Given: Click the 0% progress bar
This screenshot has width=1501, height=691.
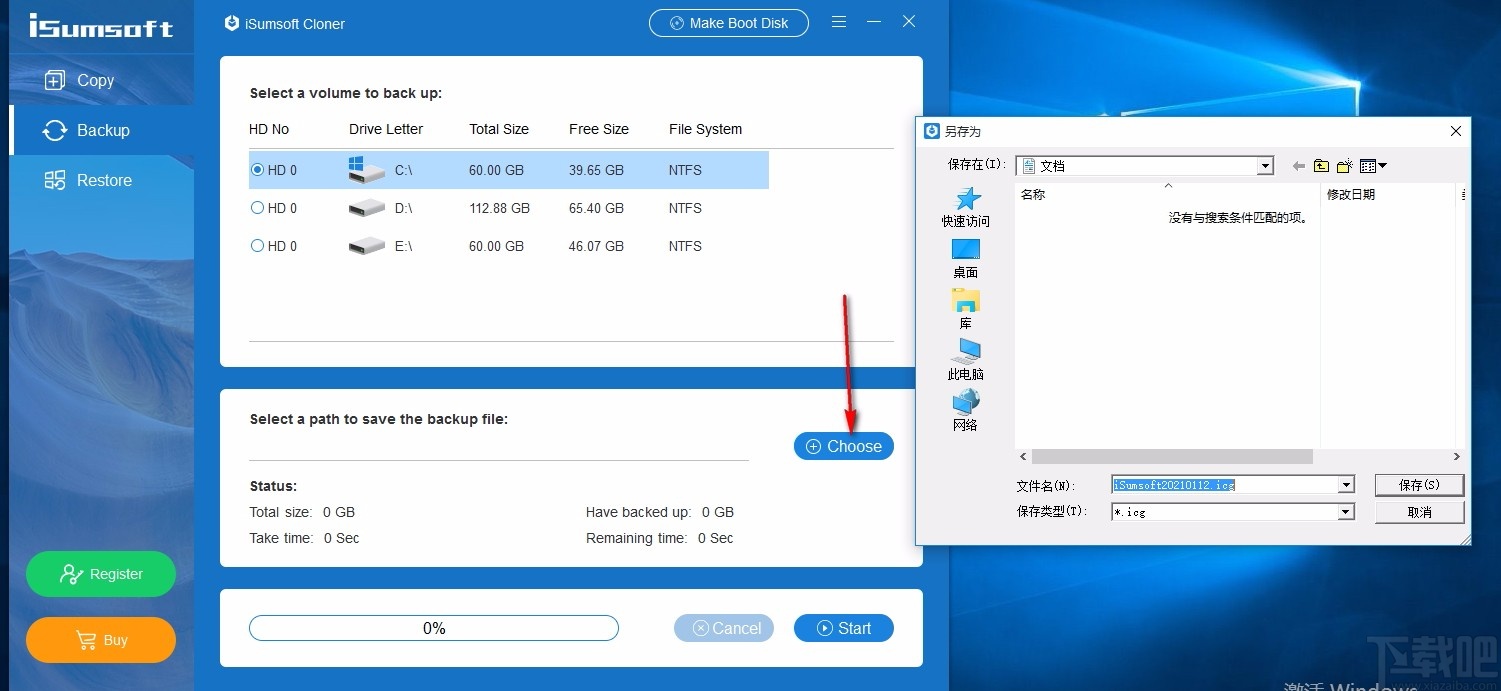Looking at the screenshot, I should coord(433,628).
